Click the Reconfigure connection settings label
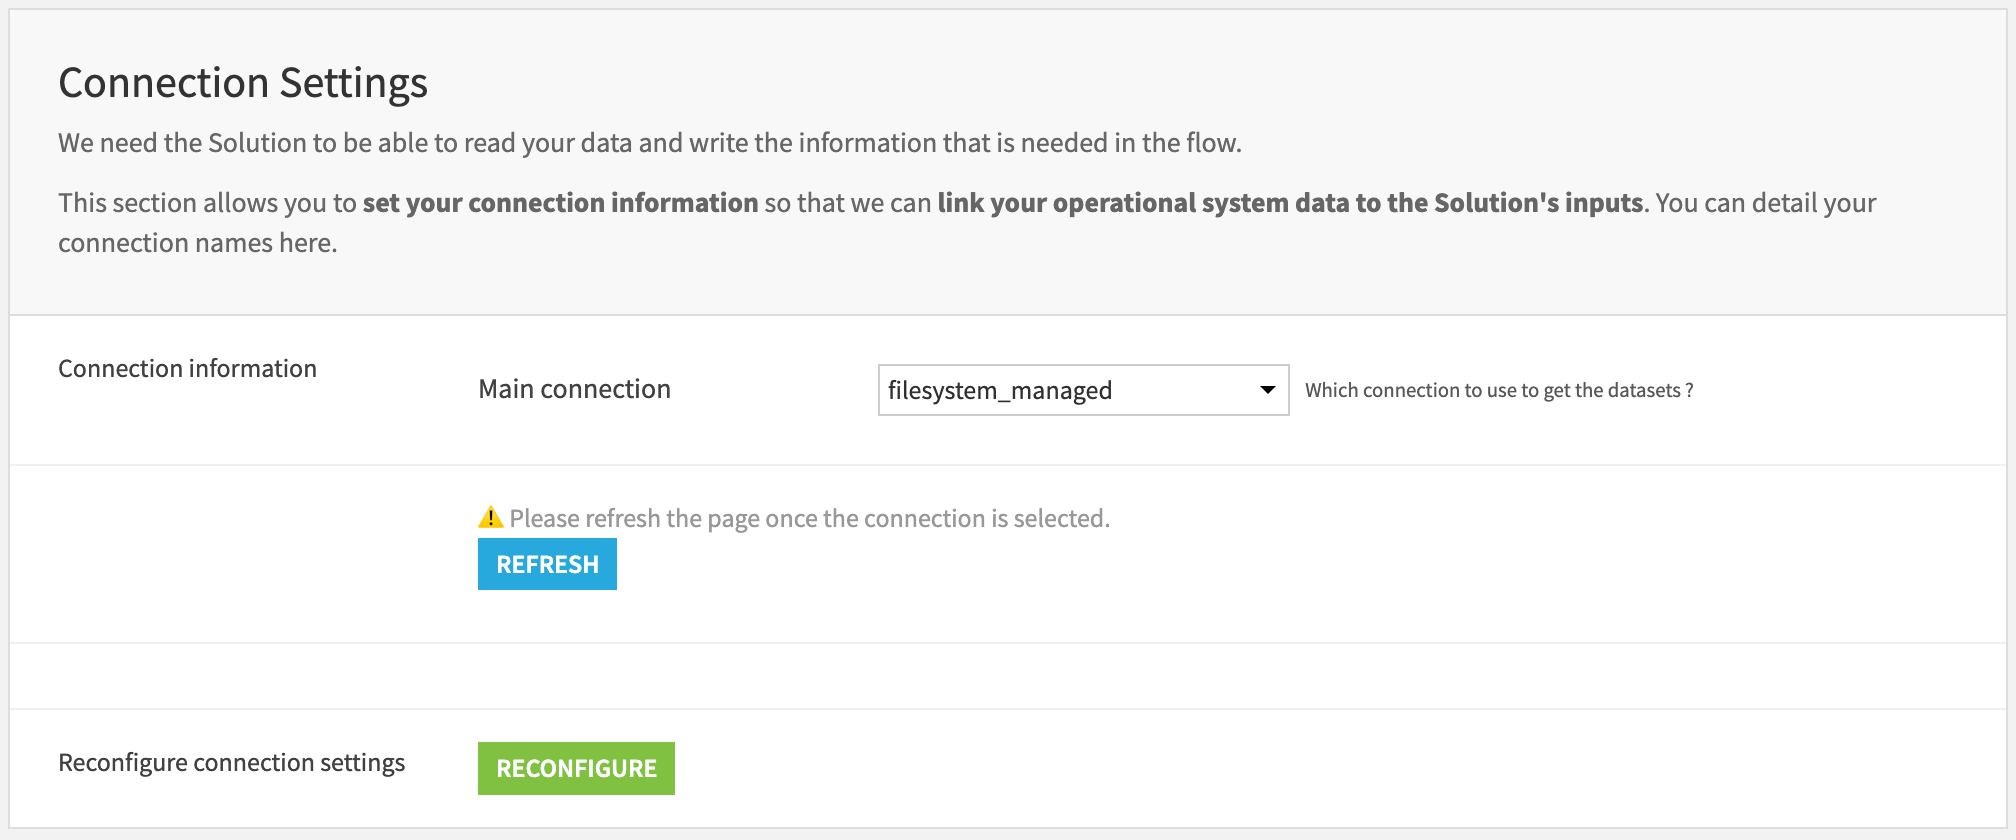 [231, 762]
